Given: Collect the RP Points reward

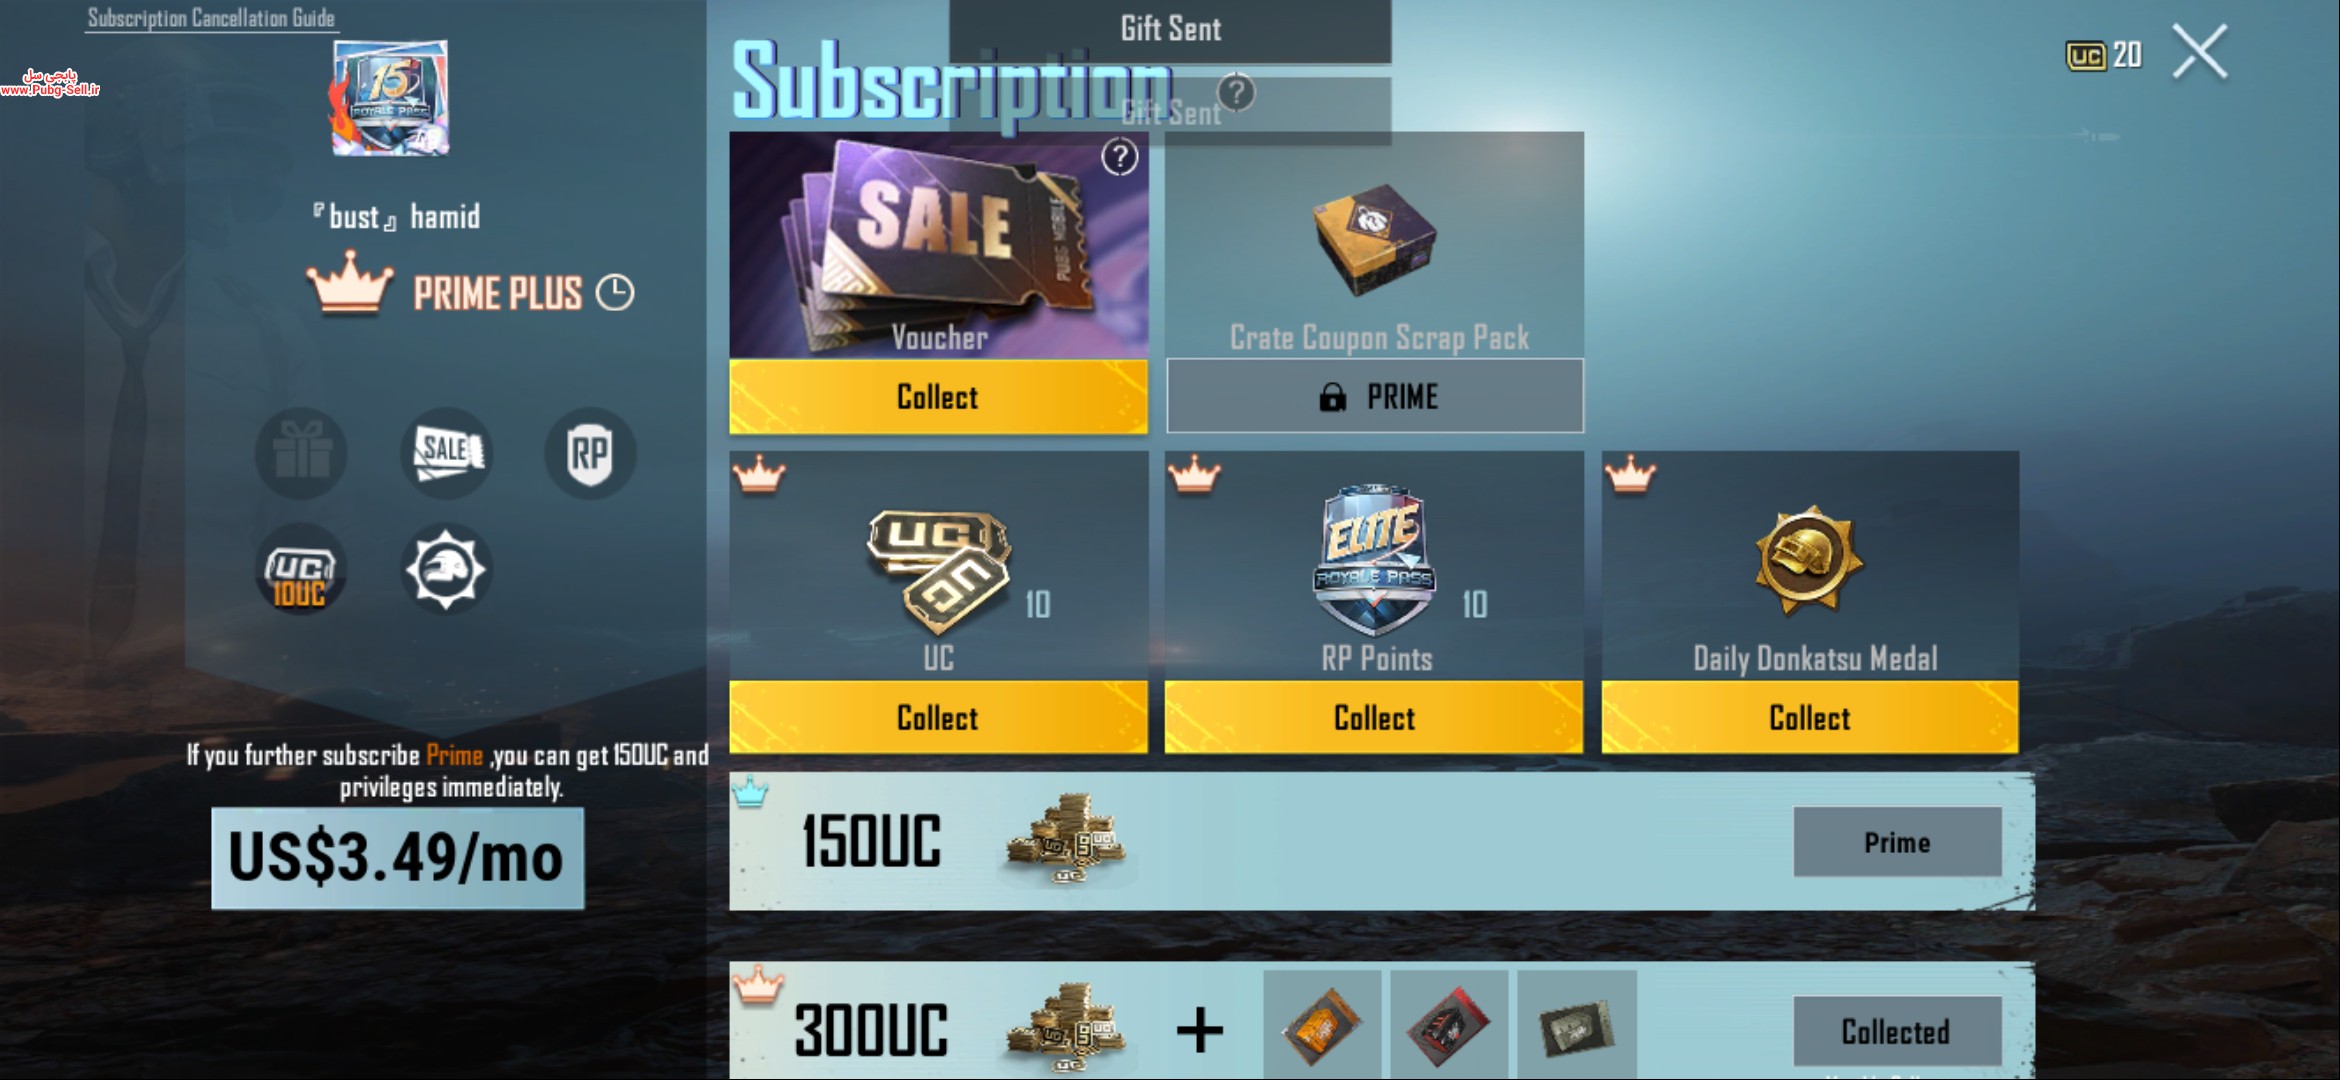Looking at the screenshot, I should 1374,718.
